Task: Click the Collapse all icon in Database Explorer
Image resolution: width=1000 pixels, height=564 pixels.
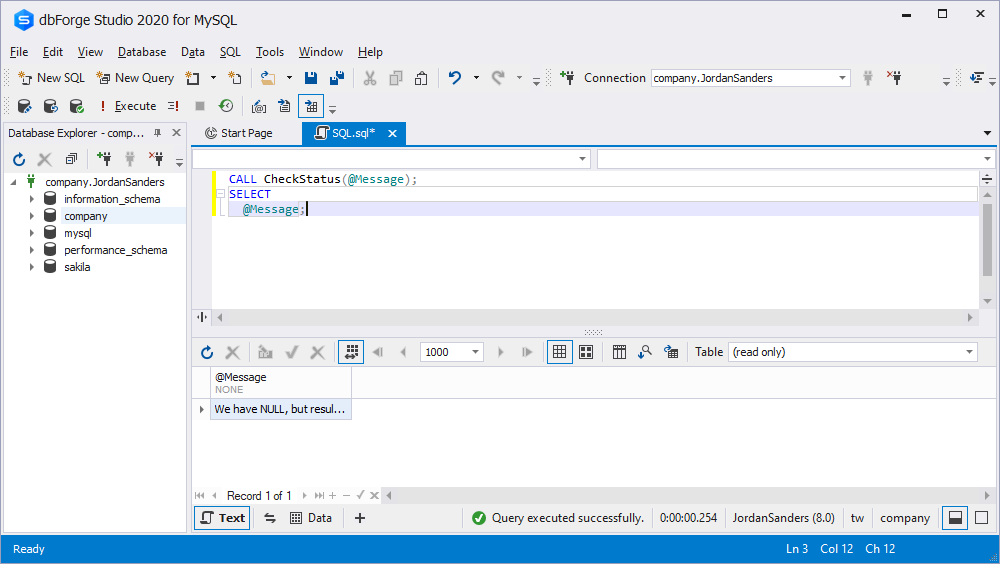Action: pos(71,159)
